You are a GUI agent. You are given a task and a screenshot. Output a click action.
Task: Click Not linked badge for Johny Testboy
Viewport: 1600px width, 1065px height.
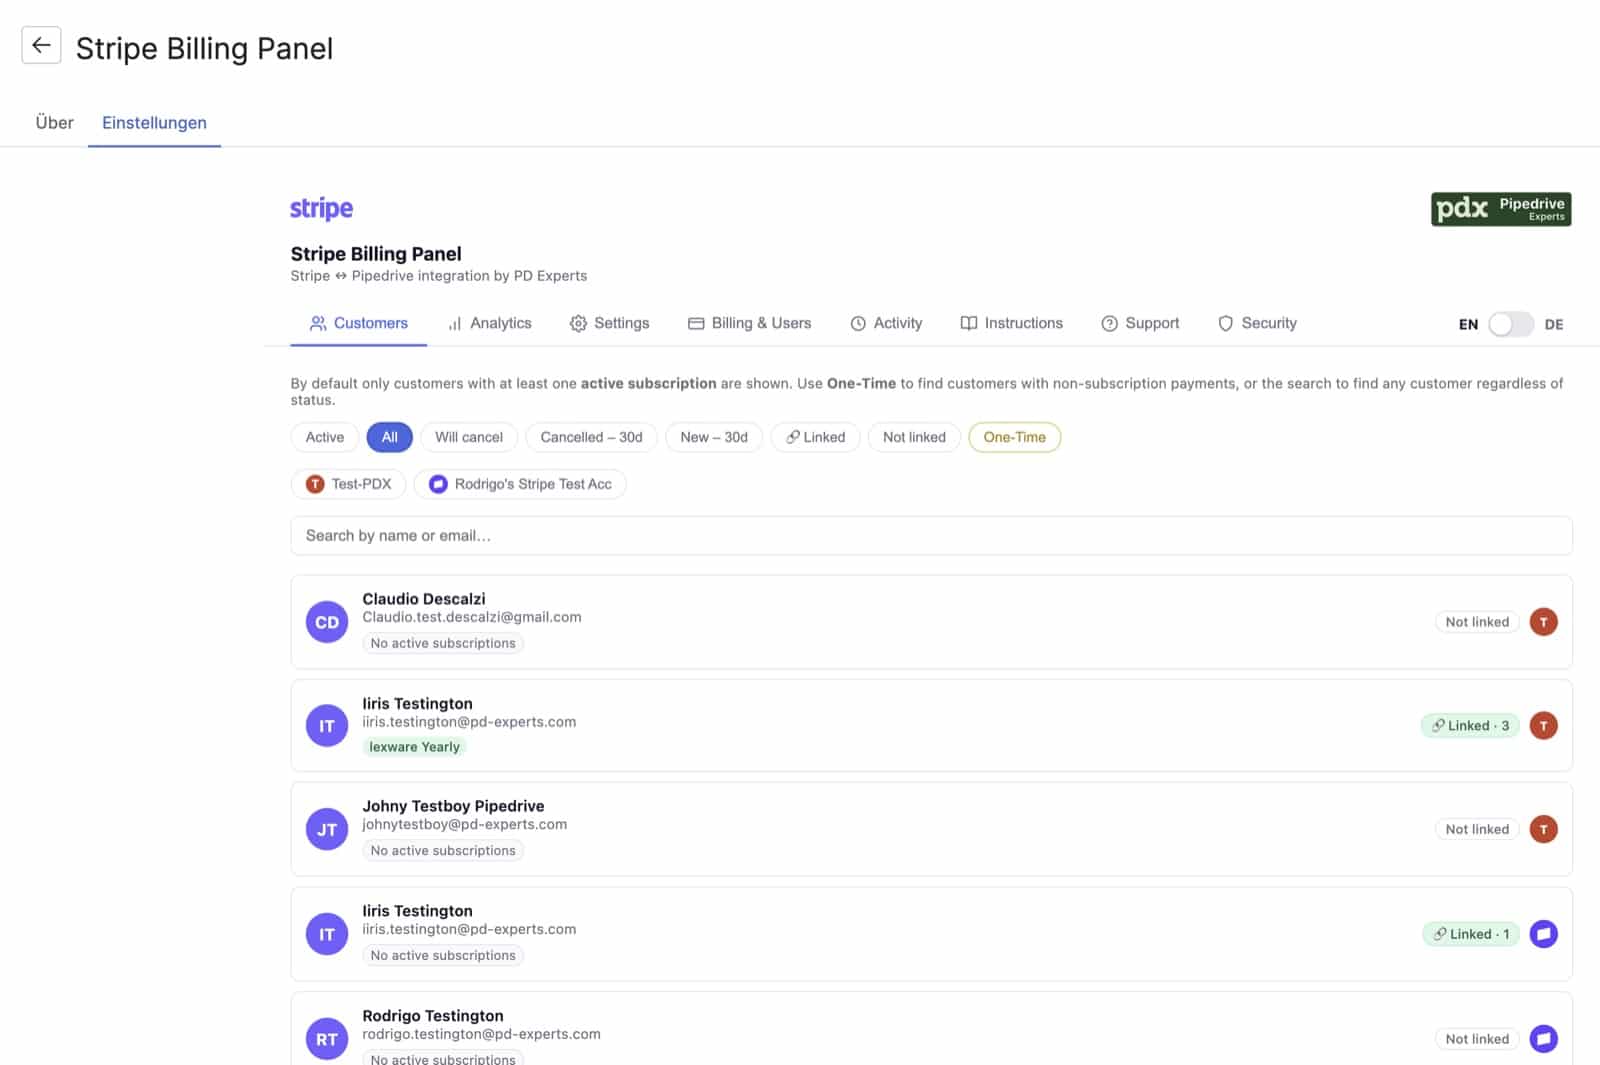[x=1477, y=829]
